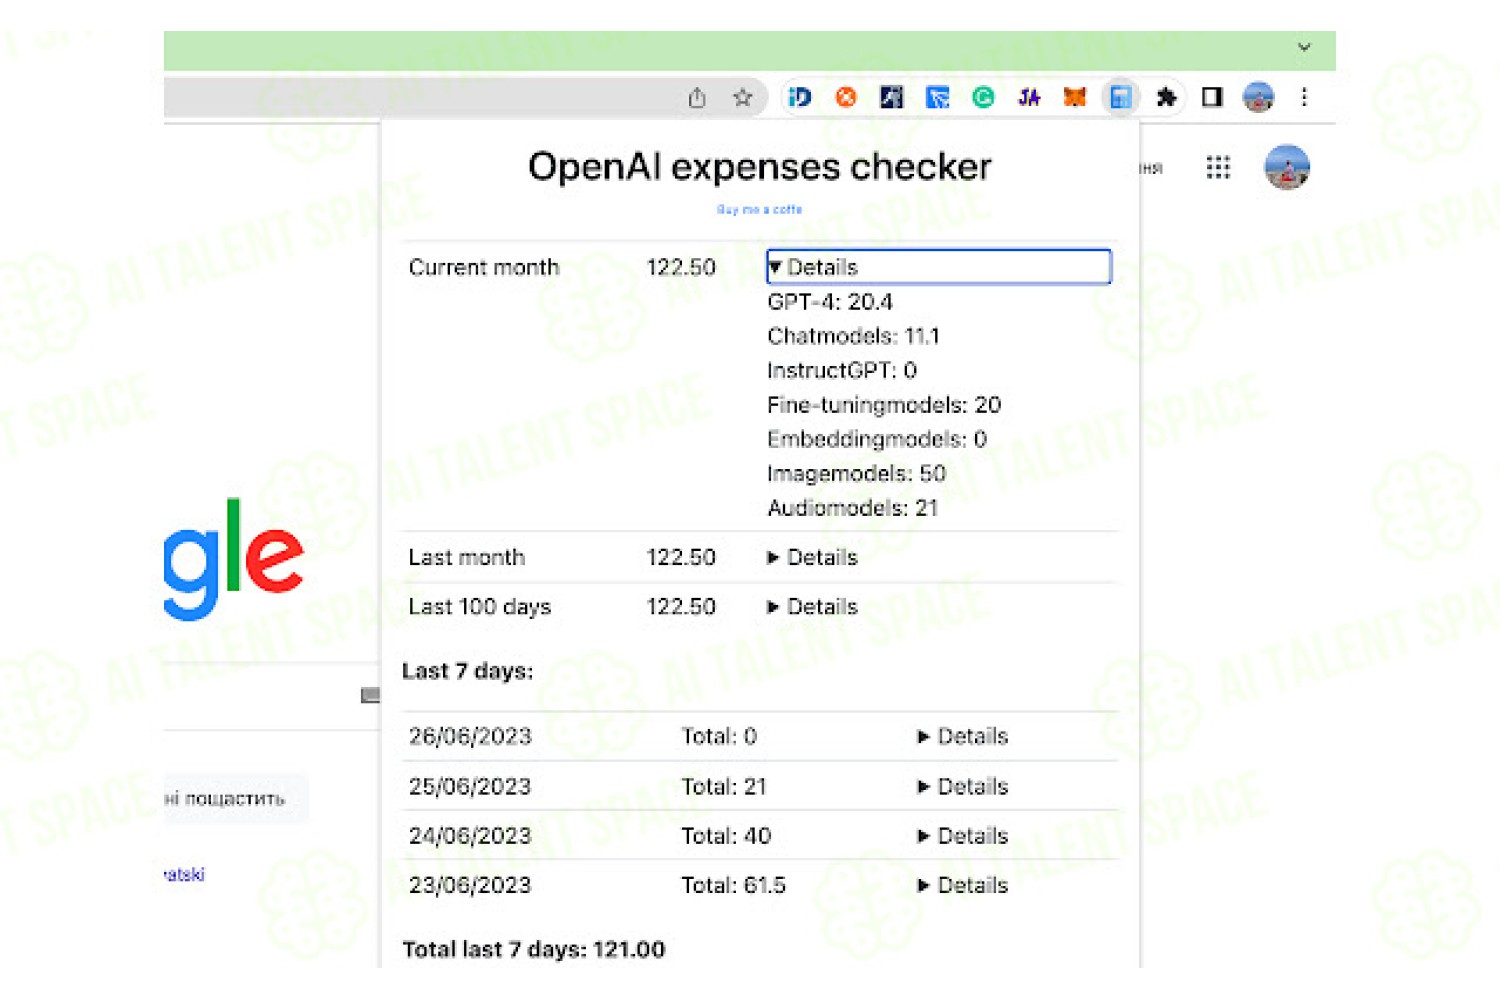Click the 25/06/2023 date
This screenshot has width=1500, height=1000.
click(x=470, y=786)
